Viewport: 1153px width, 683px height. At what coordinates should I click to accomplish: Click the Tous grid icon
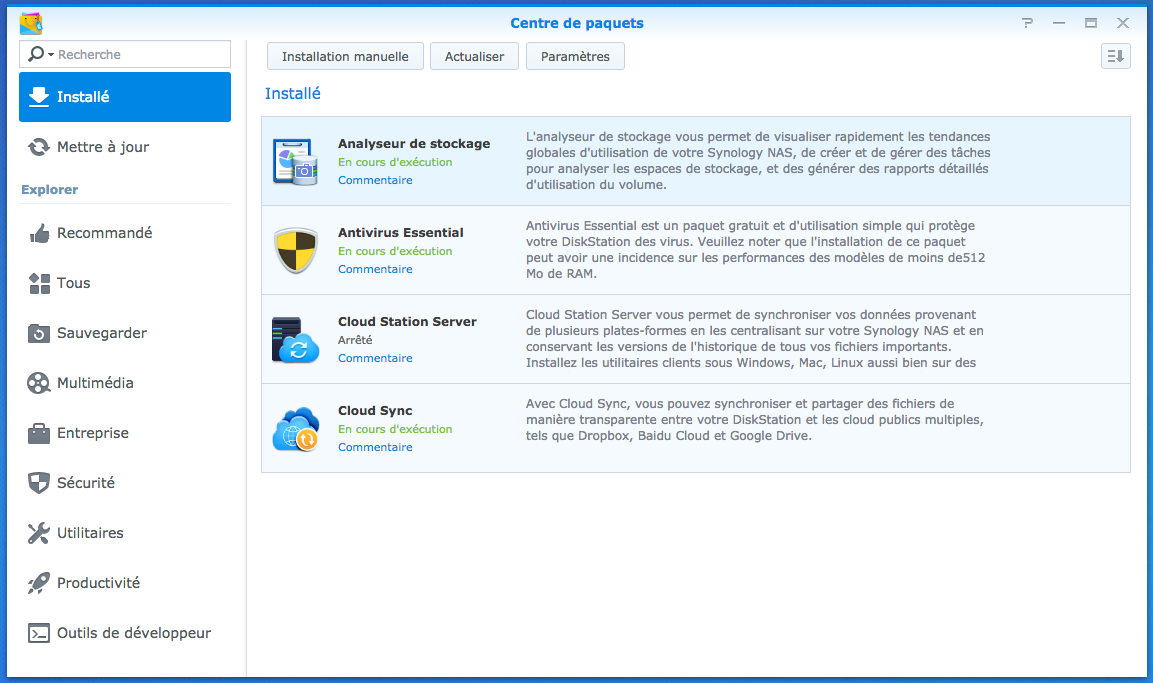(x=39, y=283)
